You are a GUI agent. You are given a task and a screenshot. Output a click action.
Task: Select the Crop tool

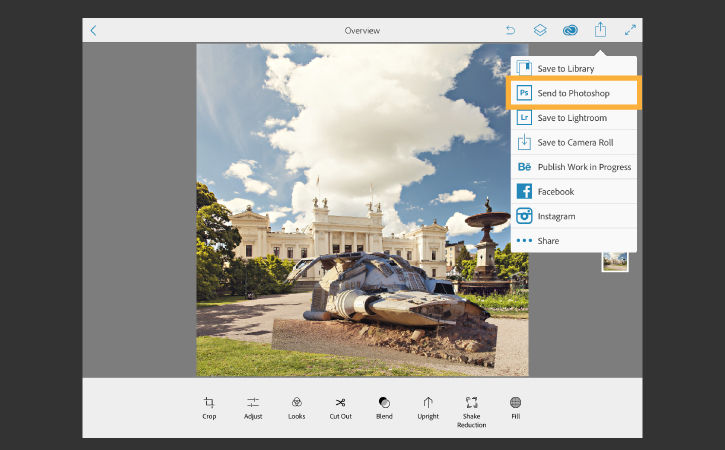click(x=209, y=408)
